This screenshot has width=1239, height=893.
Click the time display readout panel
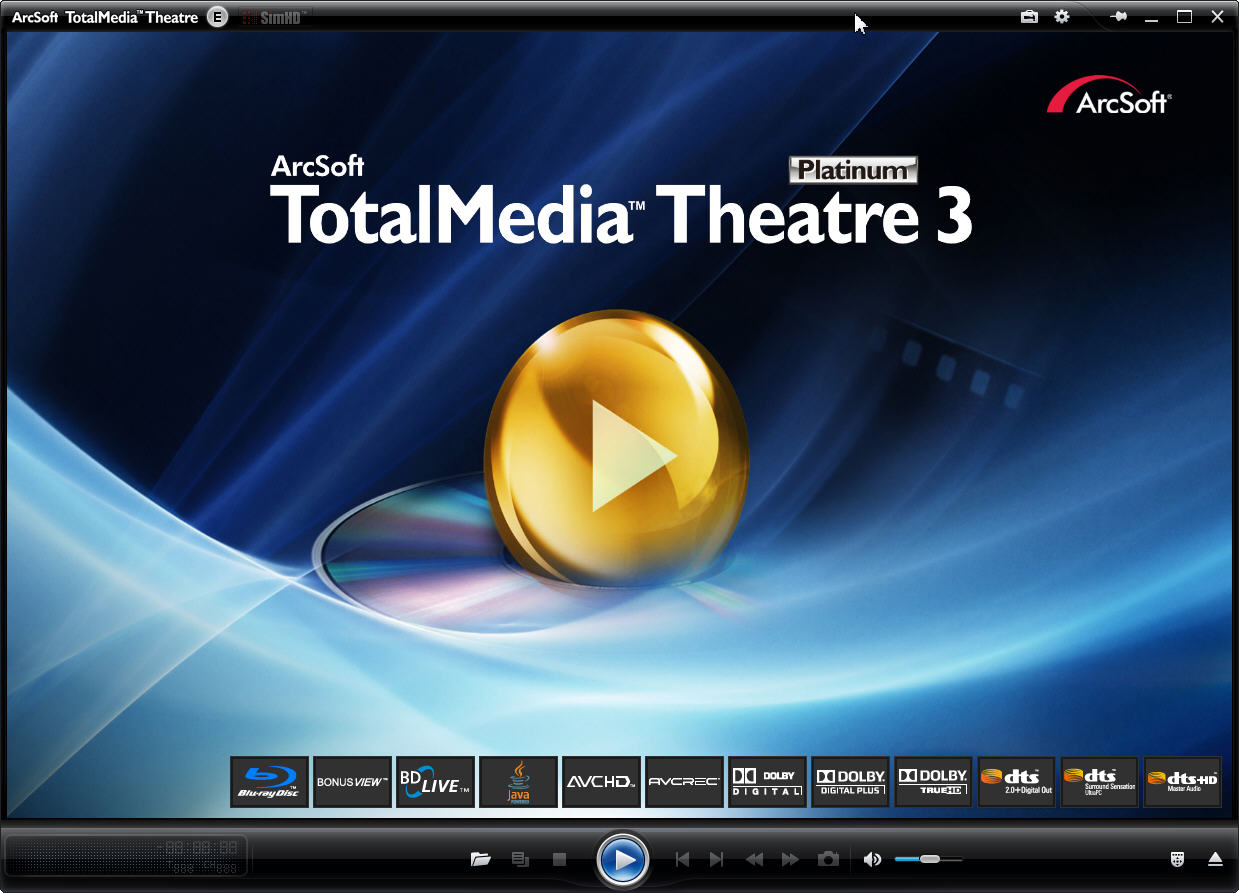126,857
